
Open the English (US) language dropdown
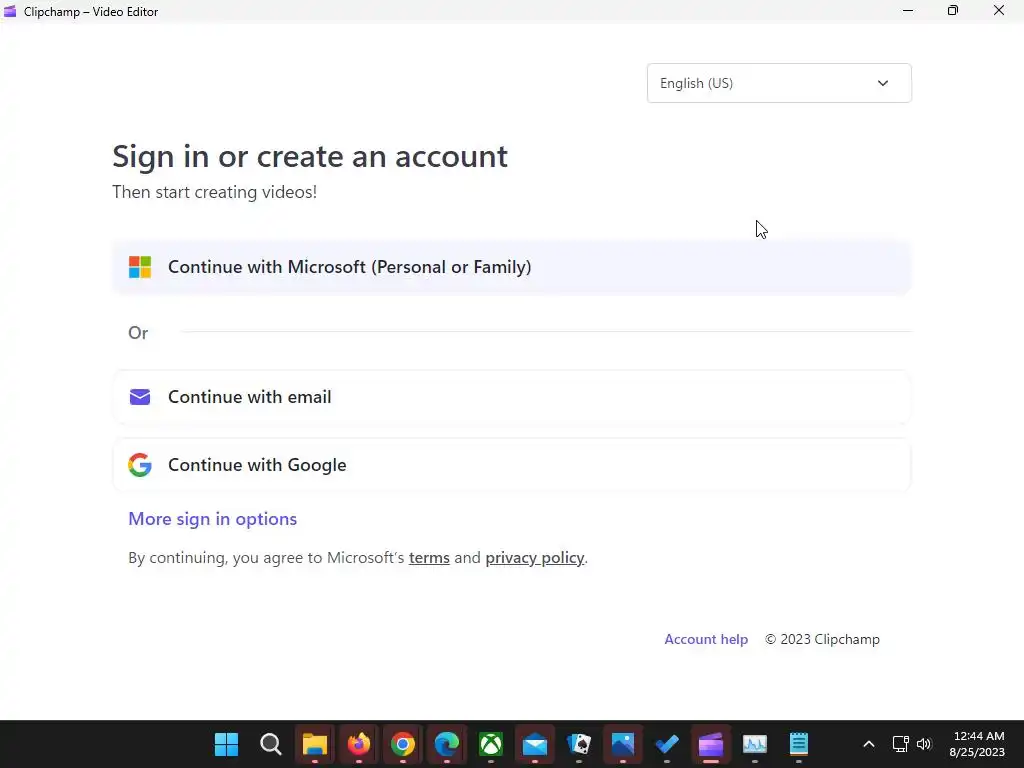(779, 83)
